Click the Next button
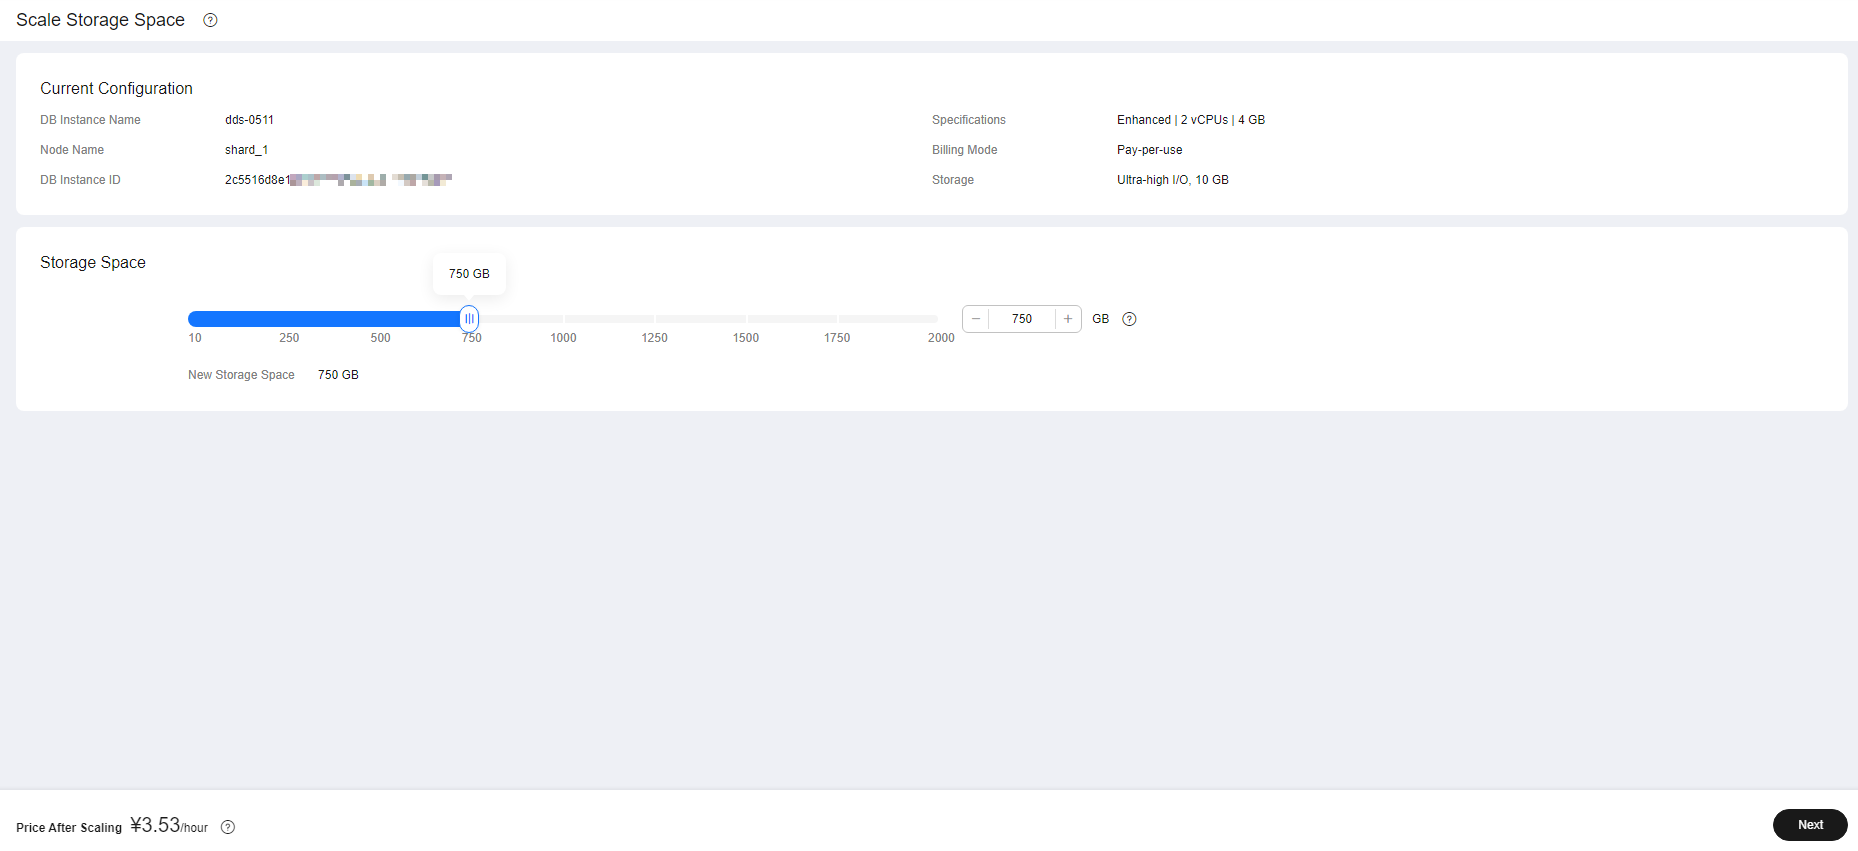Viewport: 1858px width, 851px height. pyautogui.click(x=1810, y=825)
